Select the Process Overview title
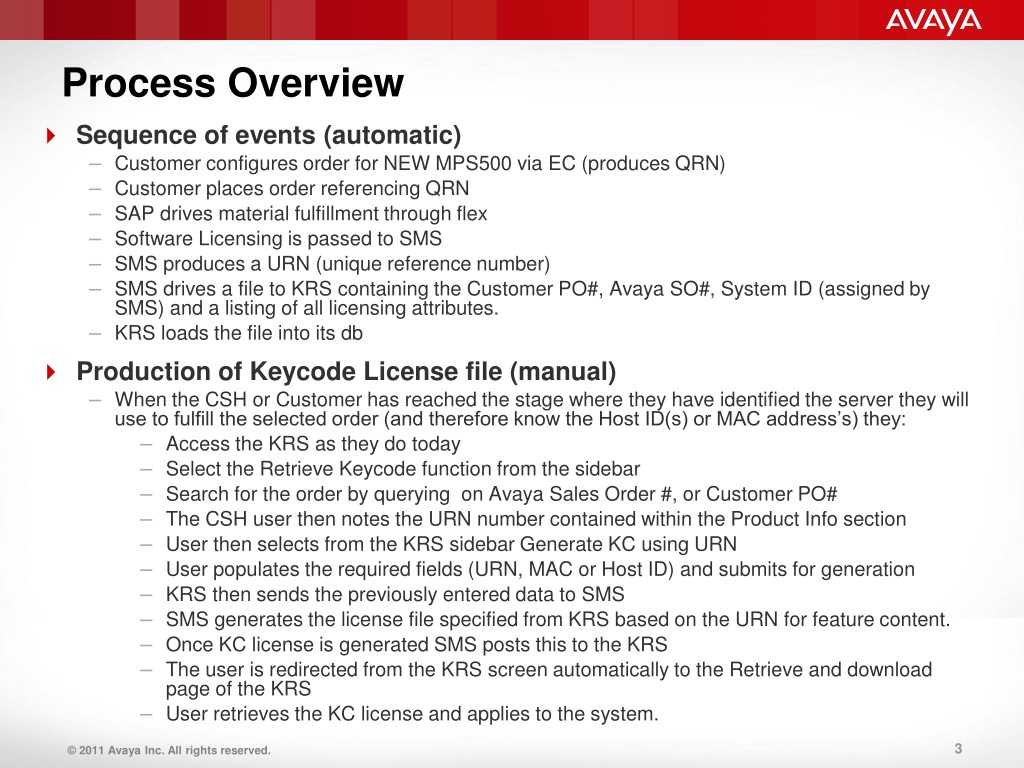Image resolution: width=1024 pixels, height=768 pixels. coord(233,83)
